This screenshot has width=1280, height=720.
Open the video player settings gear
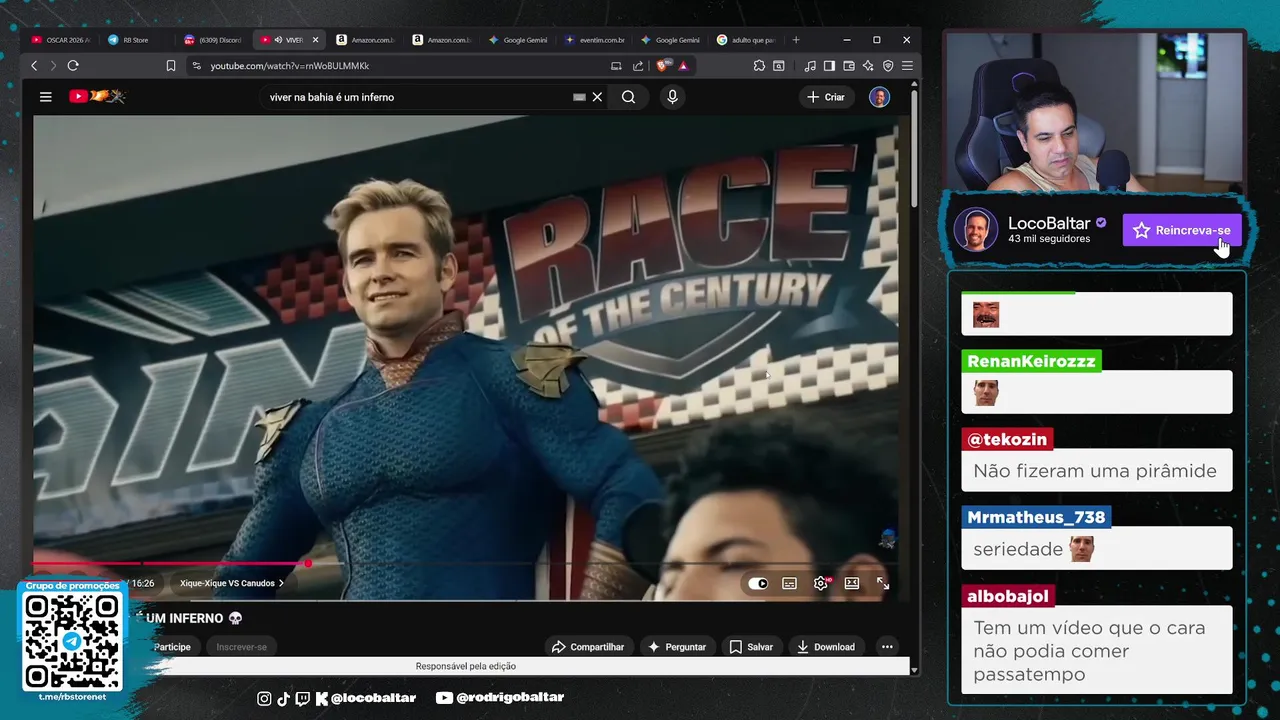pos(821,583)
